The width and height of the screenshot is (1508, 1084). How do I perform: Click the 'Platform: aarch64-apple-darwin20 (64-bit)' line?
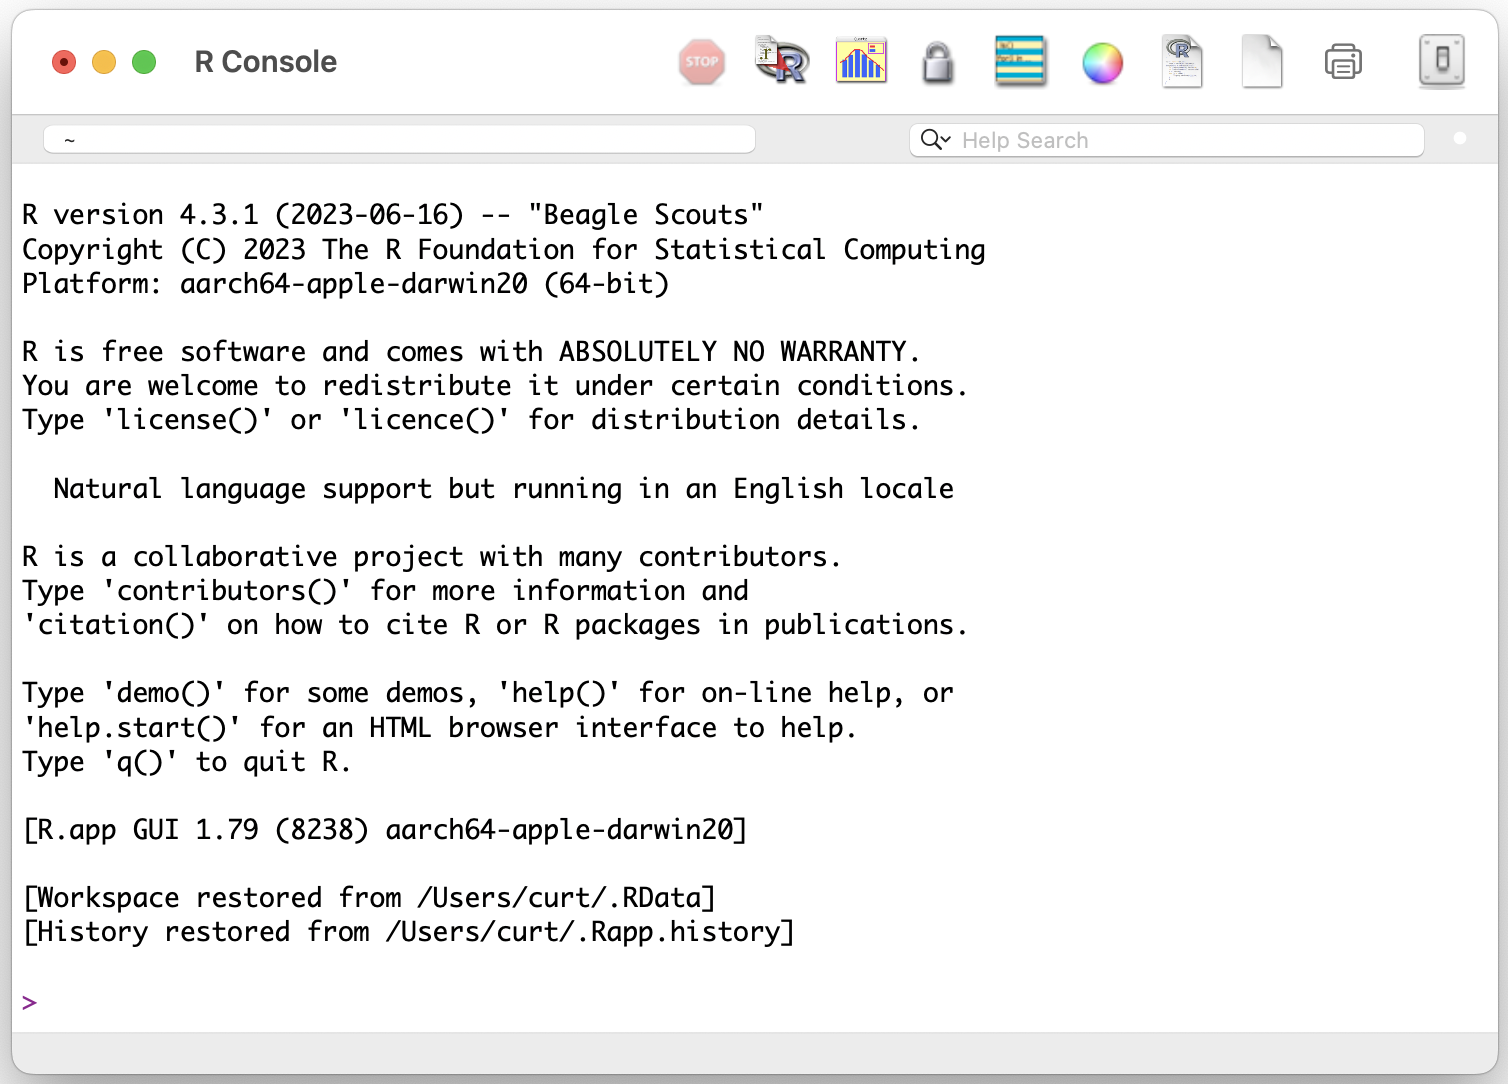click(346, 284)
